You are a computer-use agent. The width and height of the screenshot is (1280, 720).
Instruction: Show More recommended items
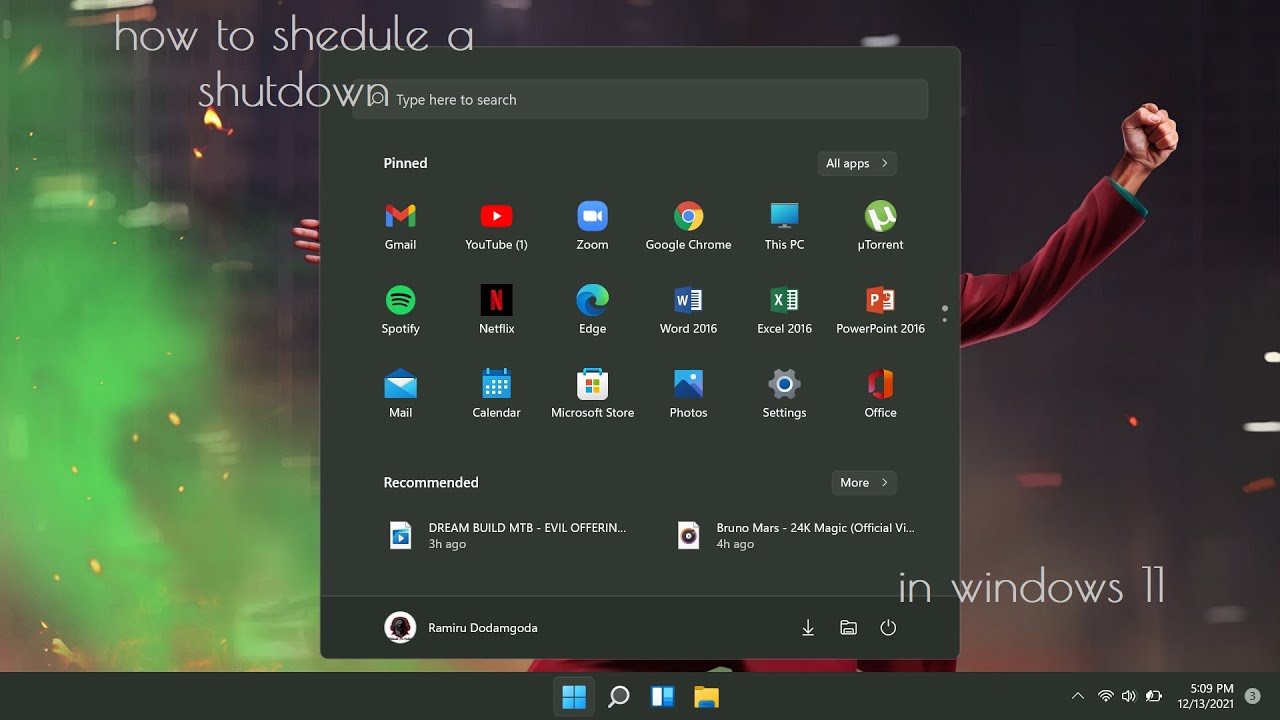pos(863,483)
